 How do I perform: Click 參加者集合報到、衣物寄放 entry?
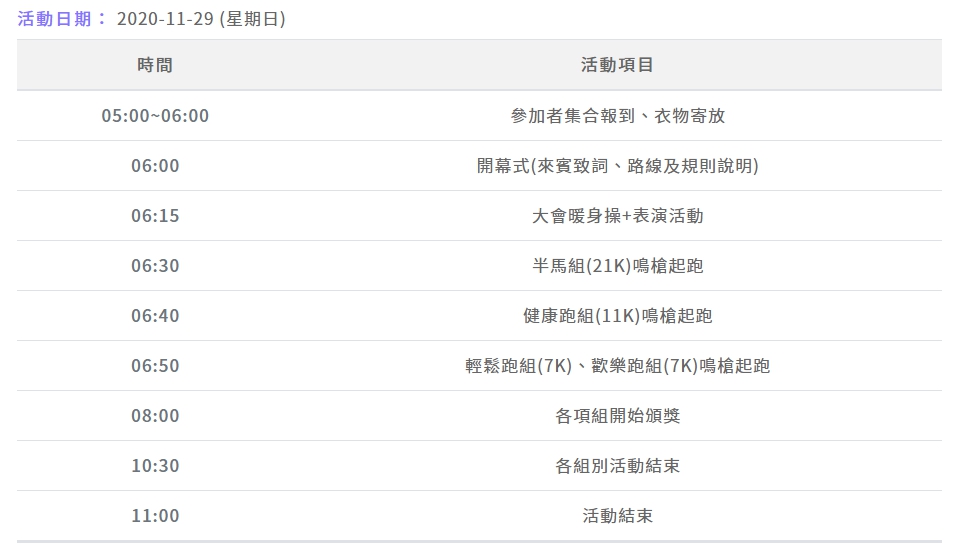coord(617,116)
